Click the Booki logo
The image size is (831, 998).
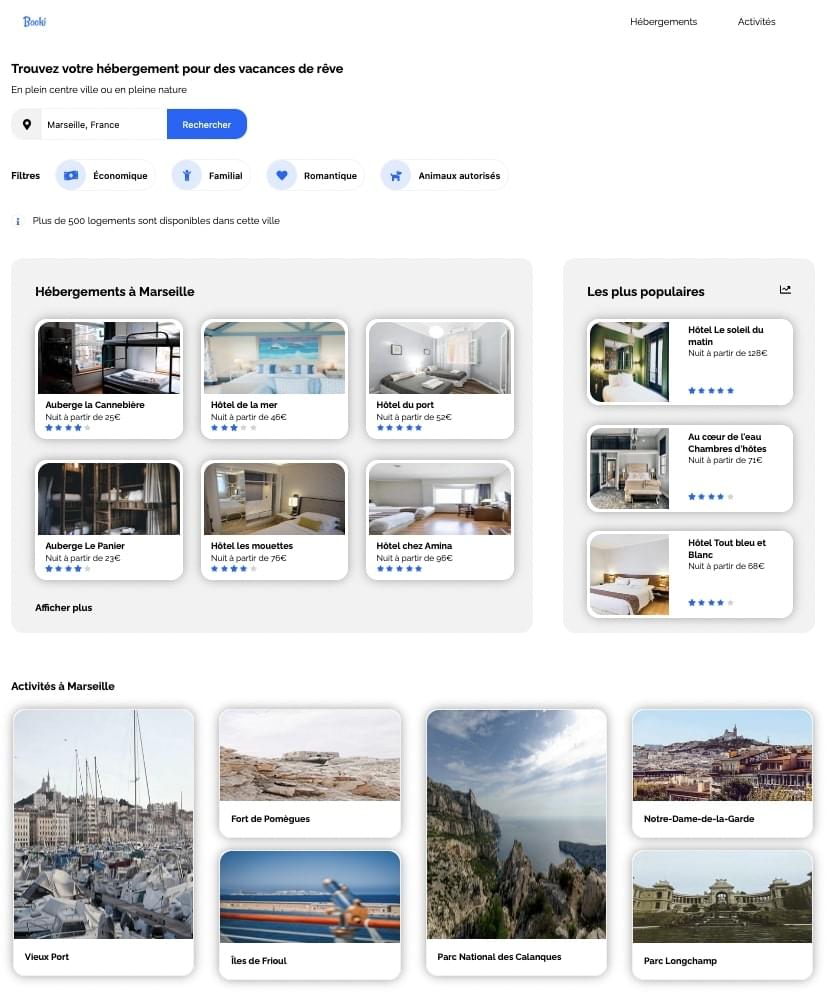coord(35,21)
